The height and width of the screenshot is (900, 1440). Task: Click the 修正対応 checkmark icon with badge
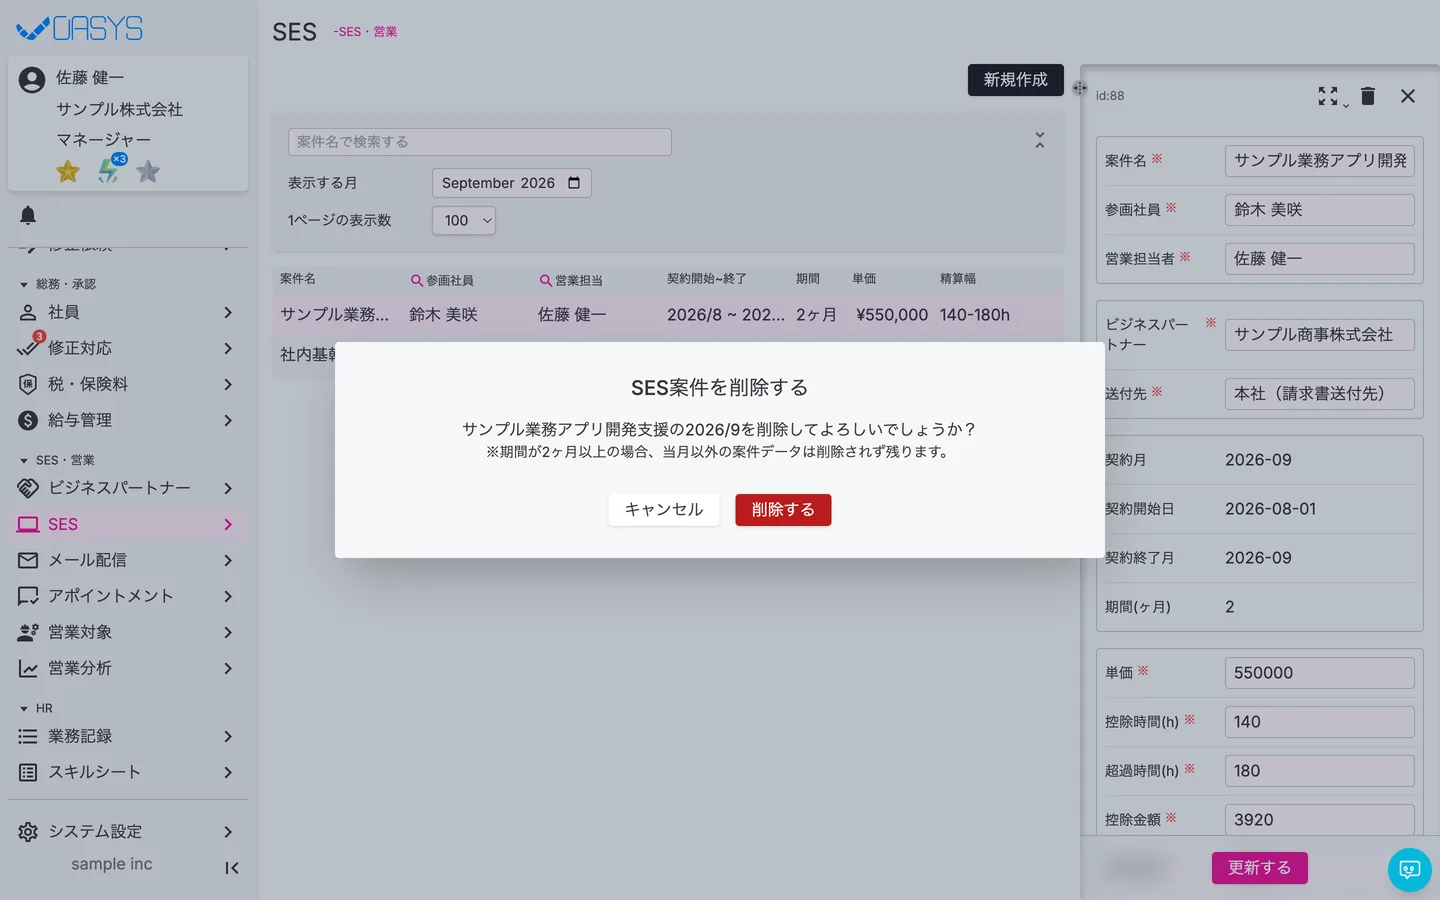click(x=29, y=346)
